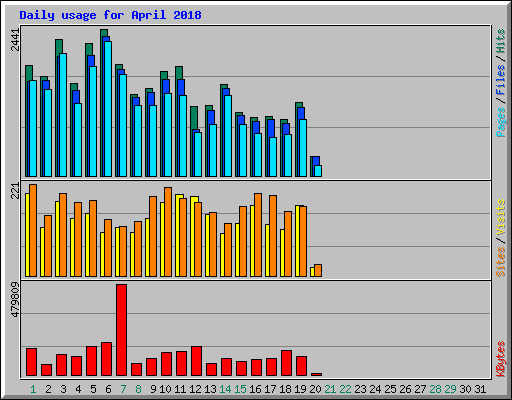Select green day 14 on the x-axis
This screenshot has height=400, width=512.
pos(225,389)
